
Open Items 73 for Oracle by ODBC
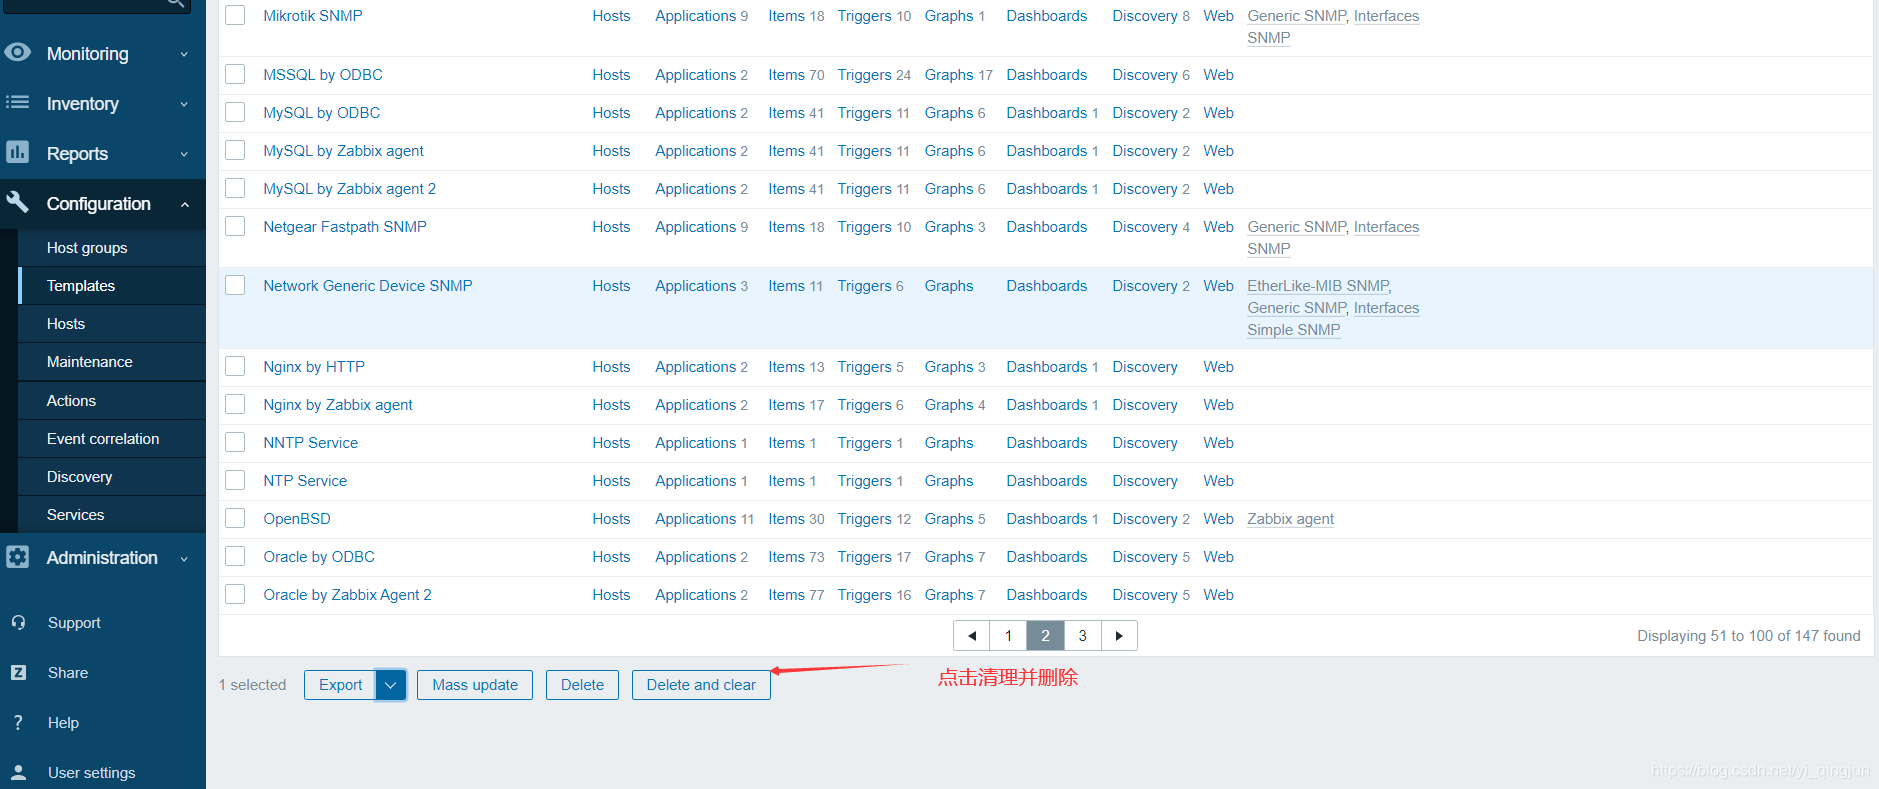pyautogui.click(x=796, y=556)
